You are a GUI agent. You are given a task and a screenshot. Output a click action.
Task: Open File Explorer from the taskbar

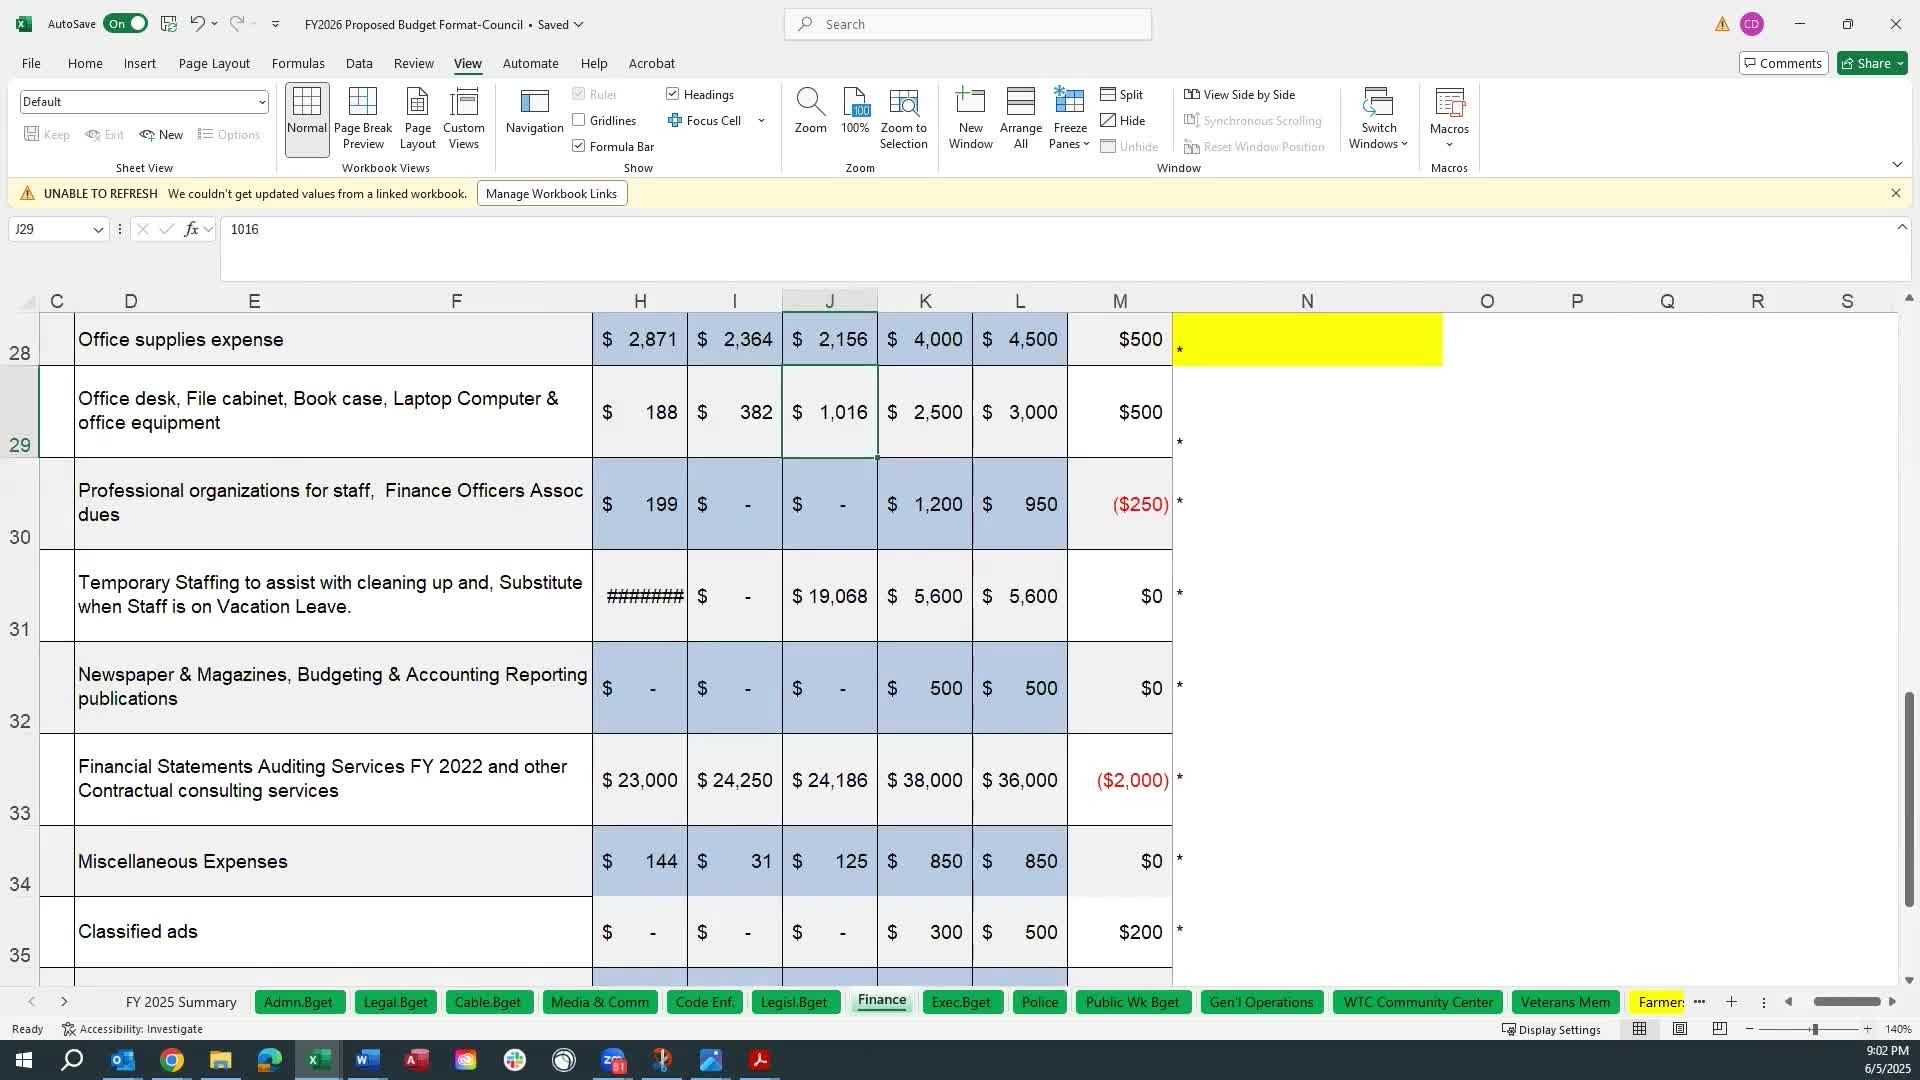220,1060
